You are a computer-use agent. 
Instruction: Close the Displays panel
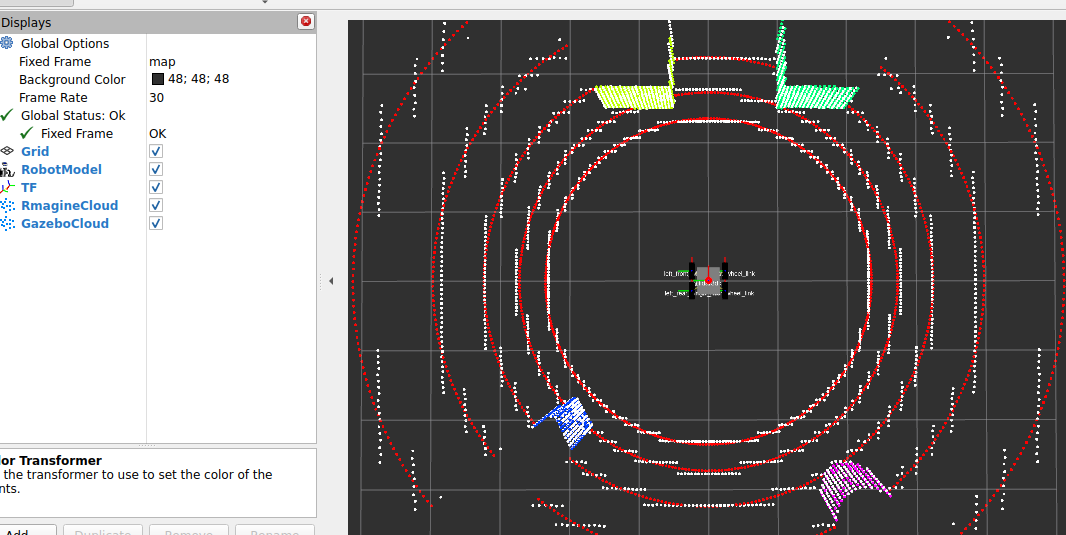[x=306, y=22]
